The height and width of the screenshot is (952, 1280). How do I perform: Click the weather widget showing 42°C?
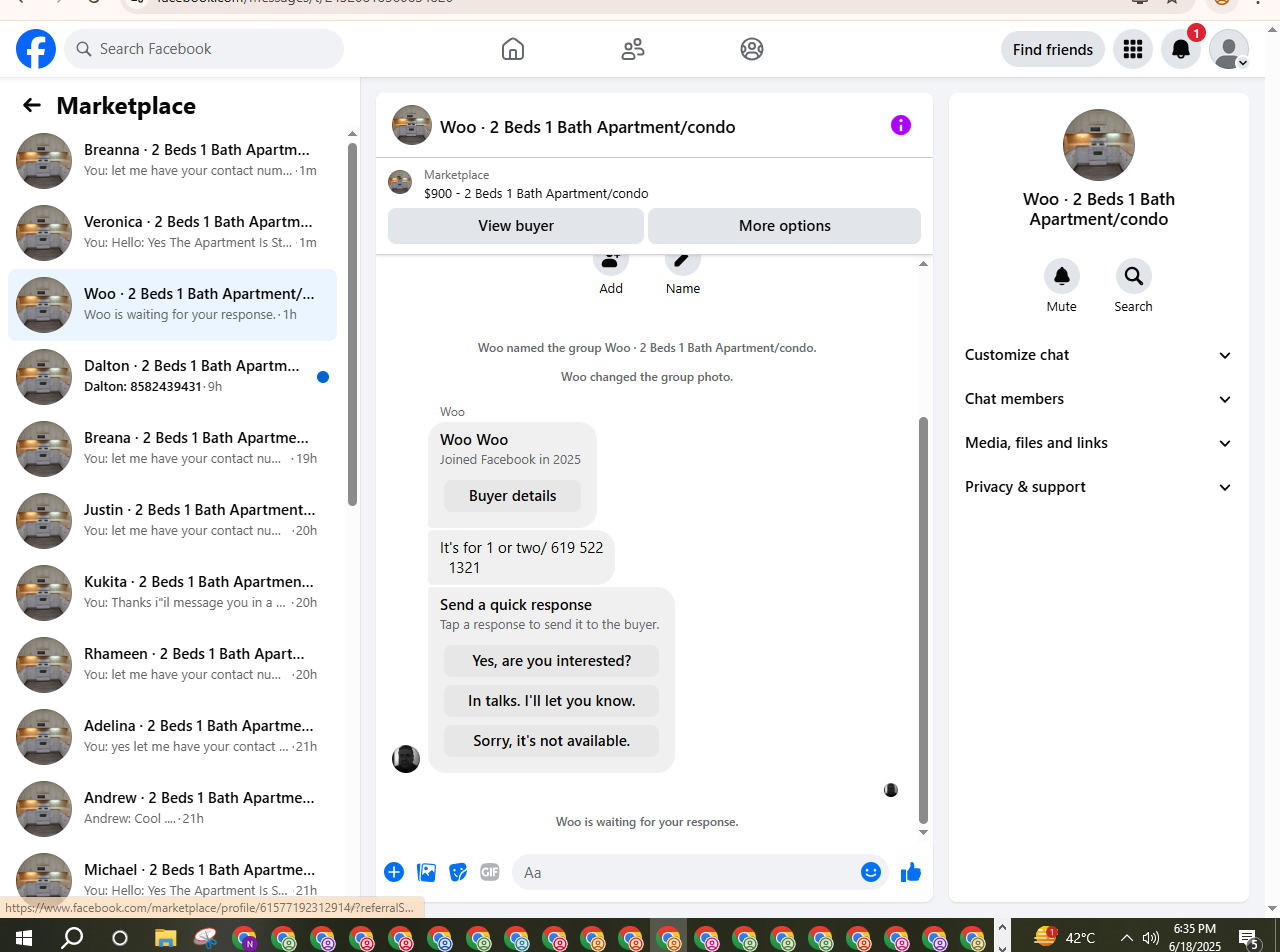pos(1065,937)
